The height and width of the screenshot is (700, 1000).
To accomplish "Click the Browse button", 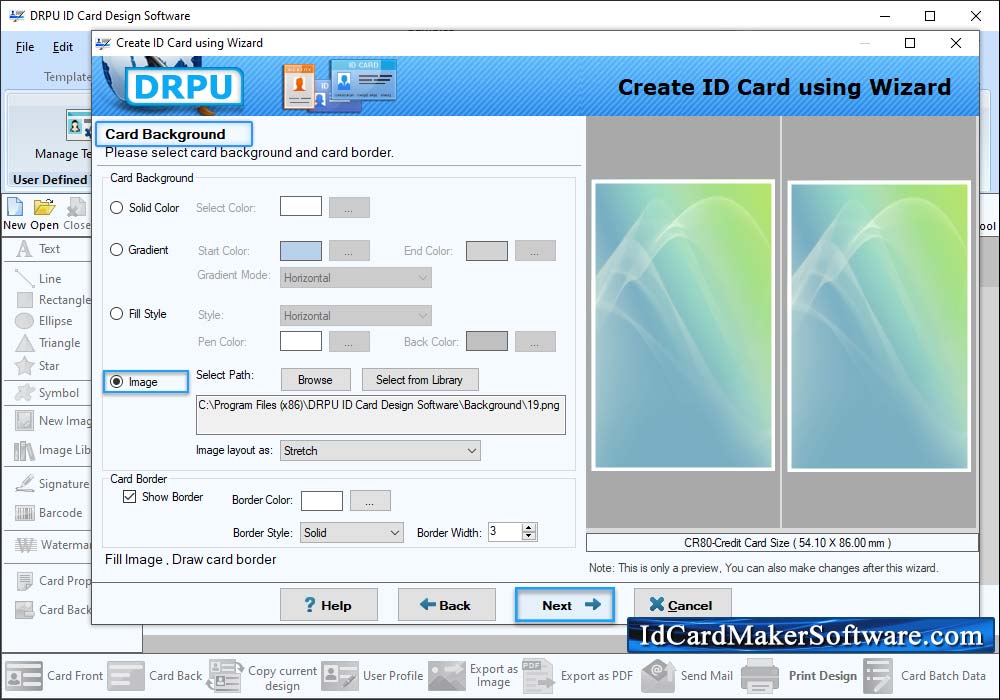I will pyautogui.click(x=316, y=380).
